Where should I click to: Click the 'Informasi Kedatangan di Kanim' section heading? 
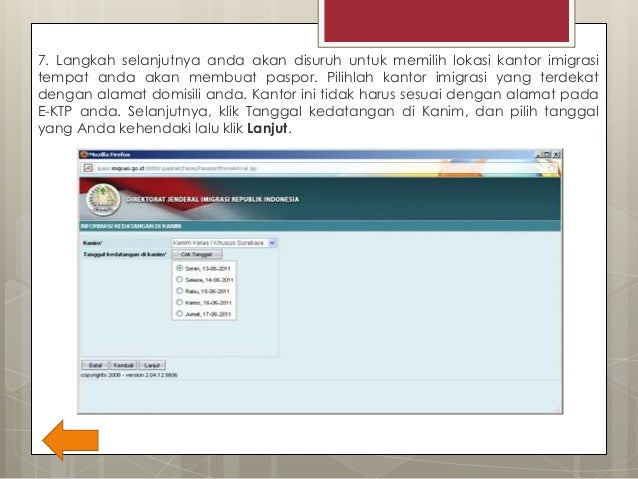(x=131, y=226)
